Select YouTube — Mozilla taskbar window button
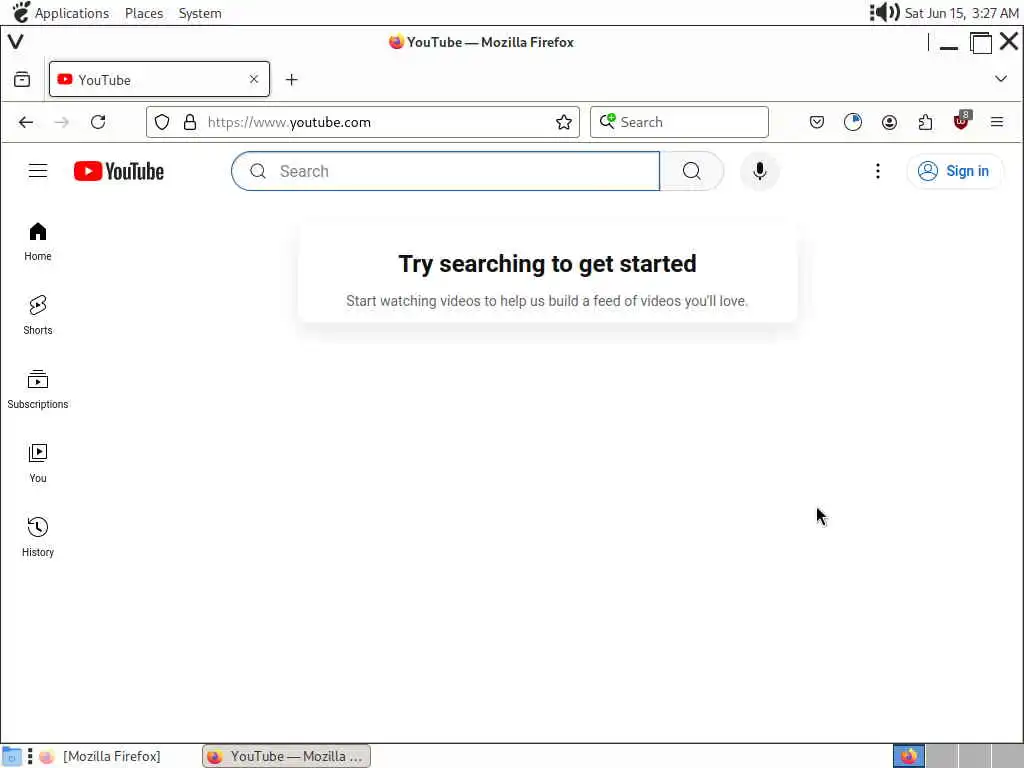This screenshot has width=1024, height=768. coord(287,756)
